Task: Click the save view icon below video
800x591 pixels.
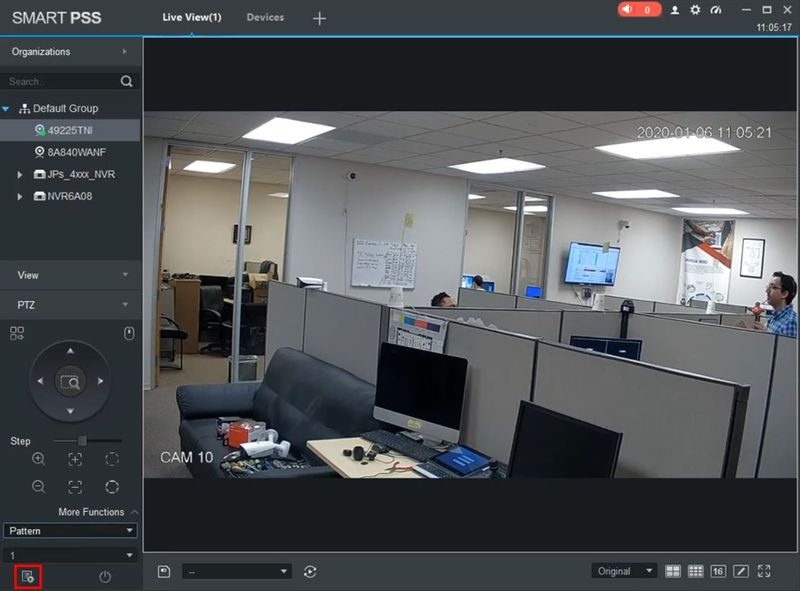Action: 164,571
